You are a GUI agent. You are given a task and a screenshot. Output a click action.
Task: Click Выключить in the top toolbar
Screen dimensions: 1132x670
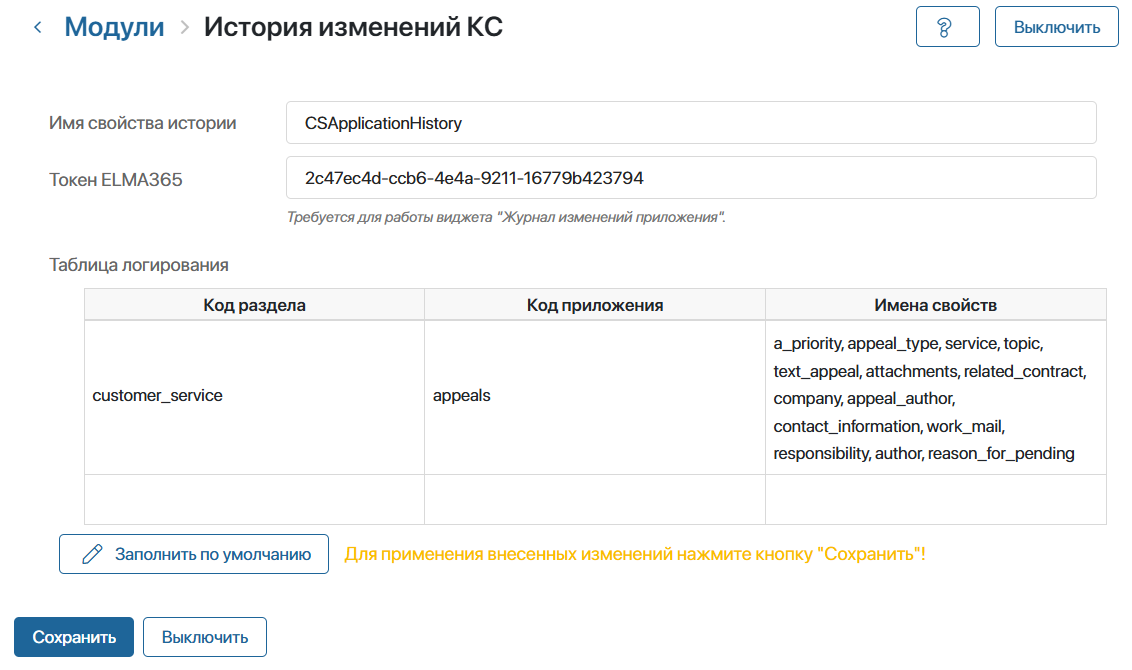[x=1056, y=26]
